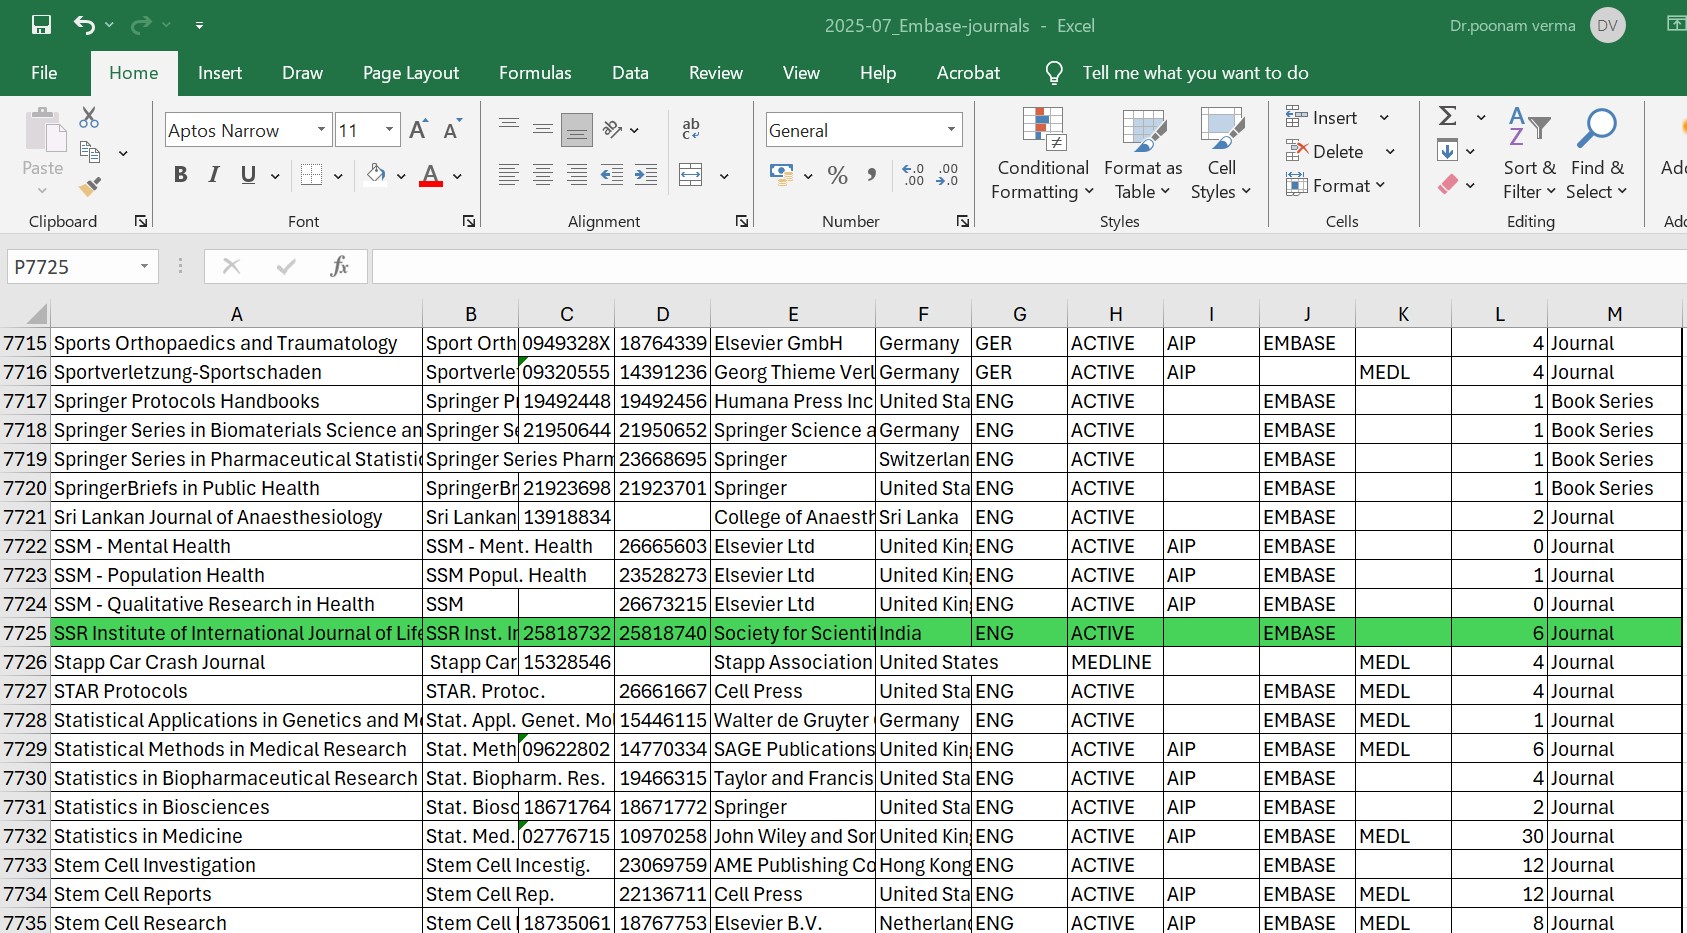Screen dimensions: 1687x933
Task: Click Find & Select button
Action: pos(1597,154)
